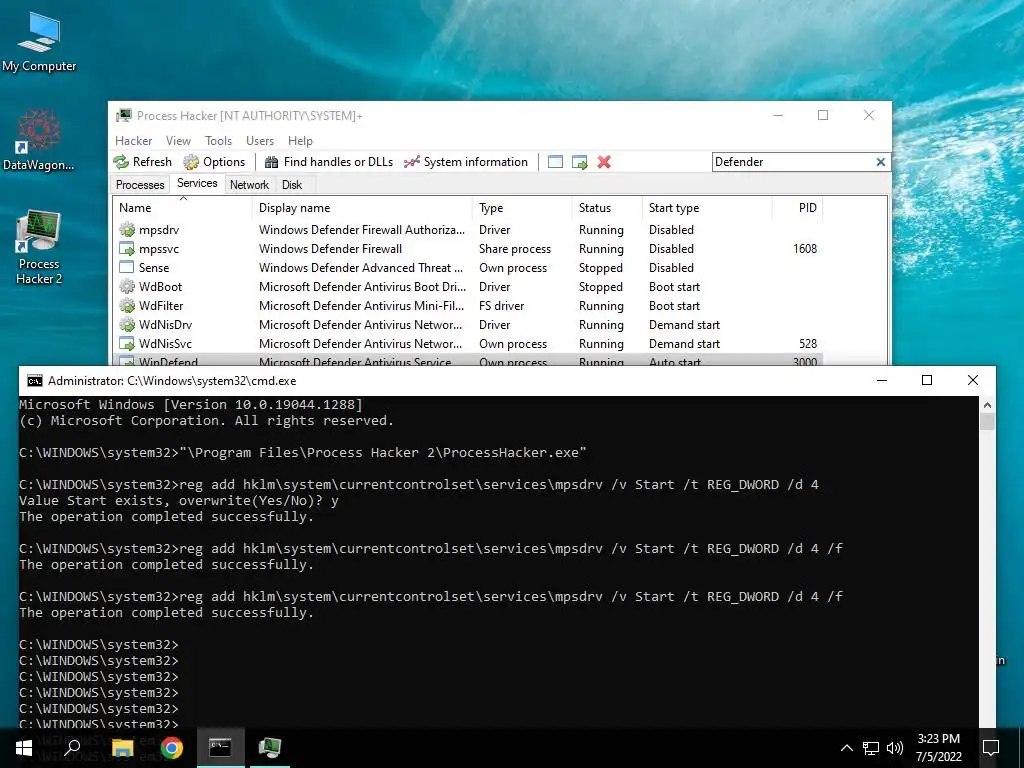Click the cmd.exe title bar icon
The width and height of the screenshot is (1024, 768).
35,381
